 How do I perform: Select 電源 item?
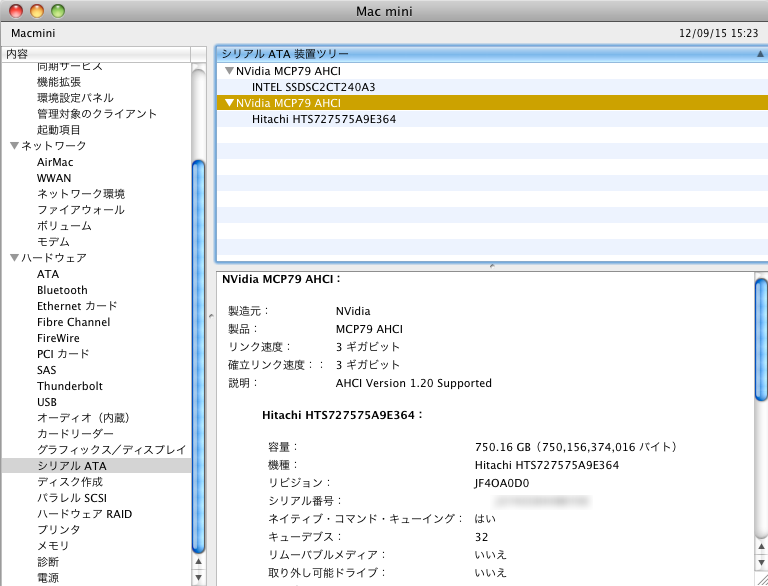48,578
